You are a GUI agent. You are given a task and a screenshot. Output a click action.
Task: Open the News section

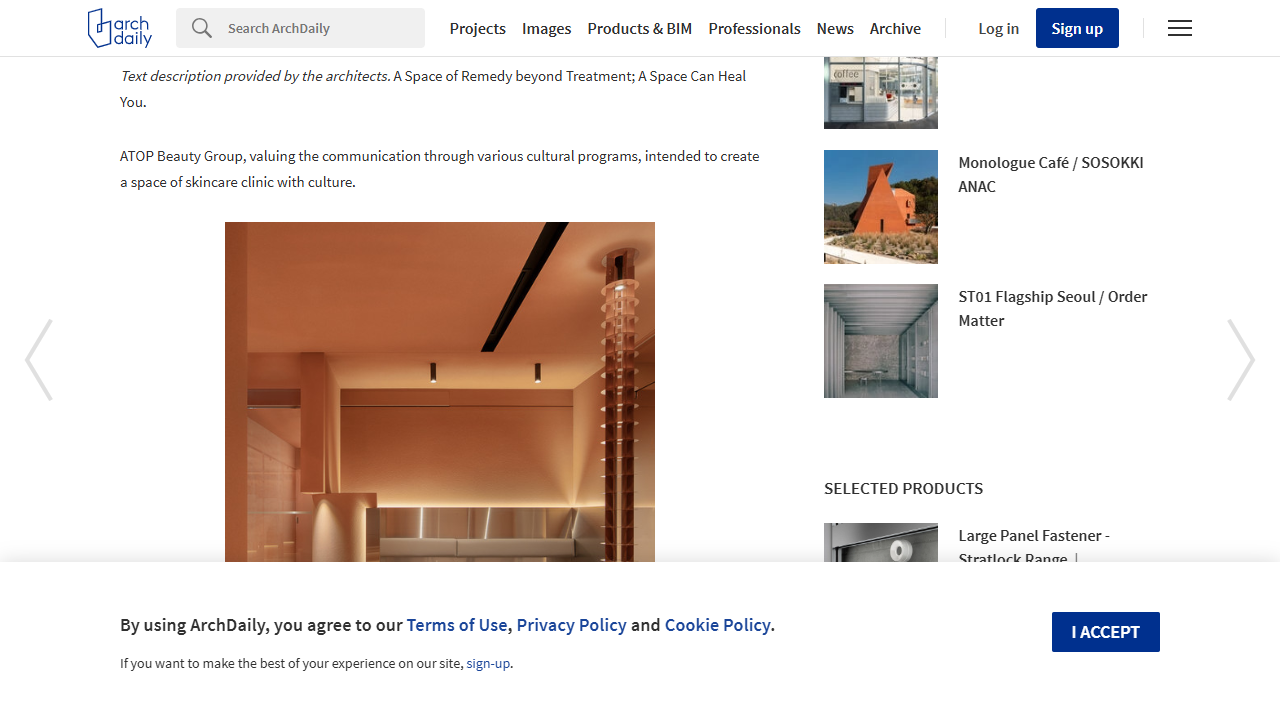(x=835, y=28)
